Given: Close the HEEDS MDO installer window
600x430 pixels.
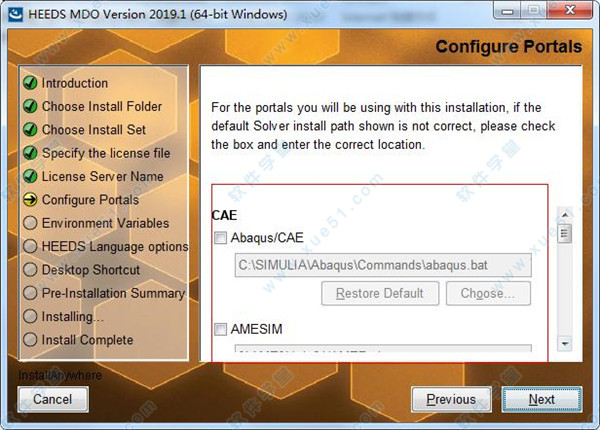Looking at the screenshot, I should click(x=570, y=10).
